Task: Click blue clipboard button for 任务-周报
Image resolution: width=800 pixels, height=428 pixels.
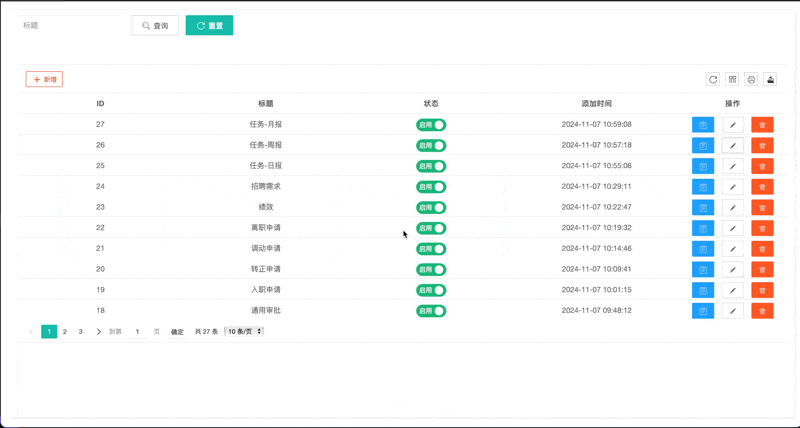Action: click(x=703, y=145)
